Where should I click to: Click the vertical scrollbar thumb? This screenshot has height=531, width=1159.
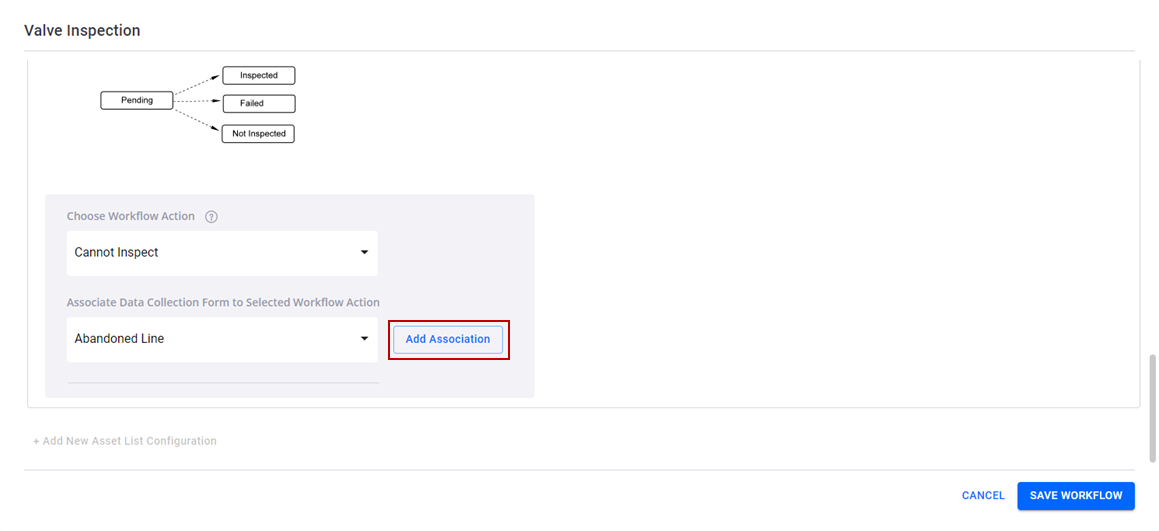point(1152,409)
